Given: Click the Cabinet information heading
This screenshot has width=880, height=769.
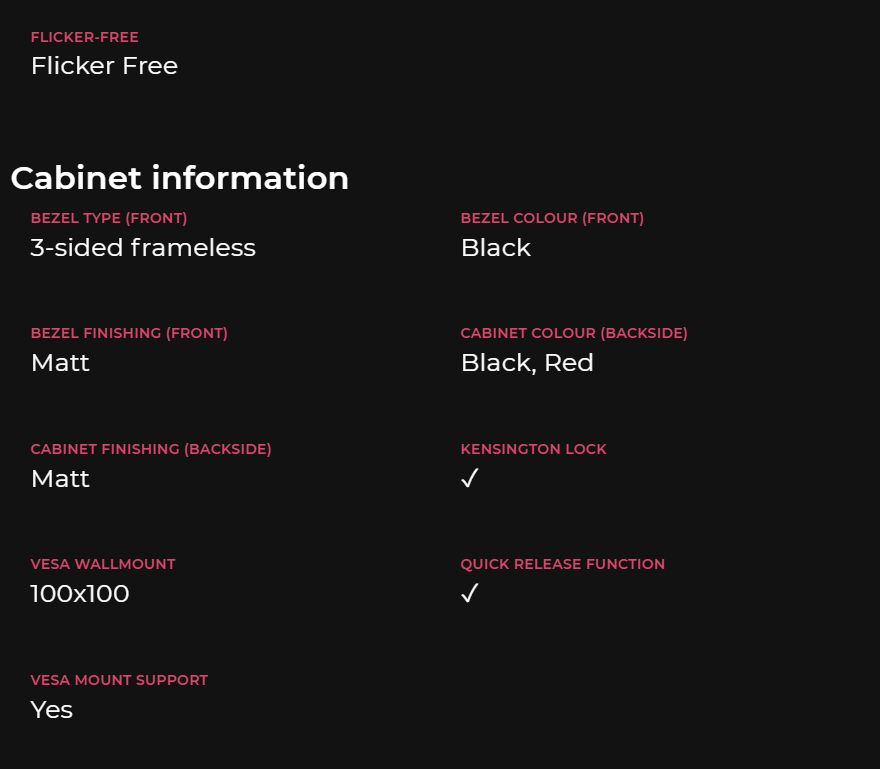Looking at the screenshot, I should [x=180, y=178].
